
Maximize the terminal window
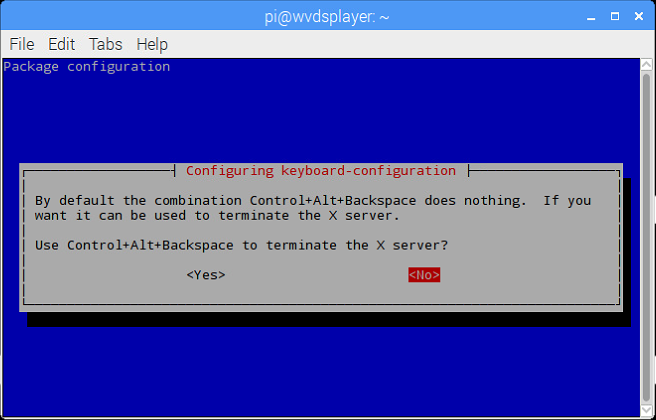[615, 17]
